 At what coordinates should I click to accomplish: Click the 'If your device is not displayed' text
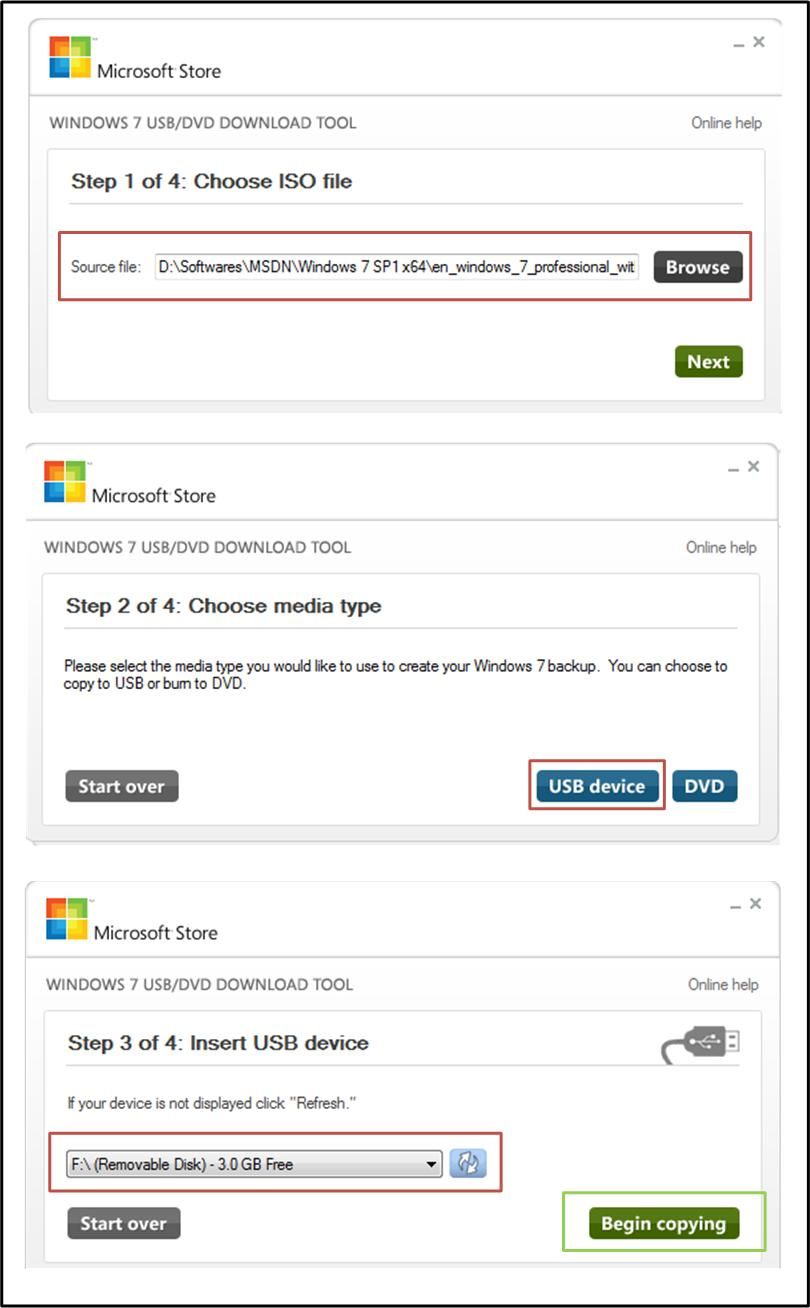click(212, 1104)
